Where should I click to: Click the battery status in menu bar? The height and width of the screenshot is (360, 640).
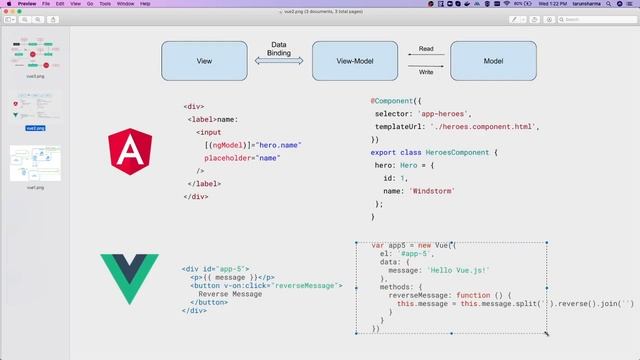tap(523, 4)
